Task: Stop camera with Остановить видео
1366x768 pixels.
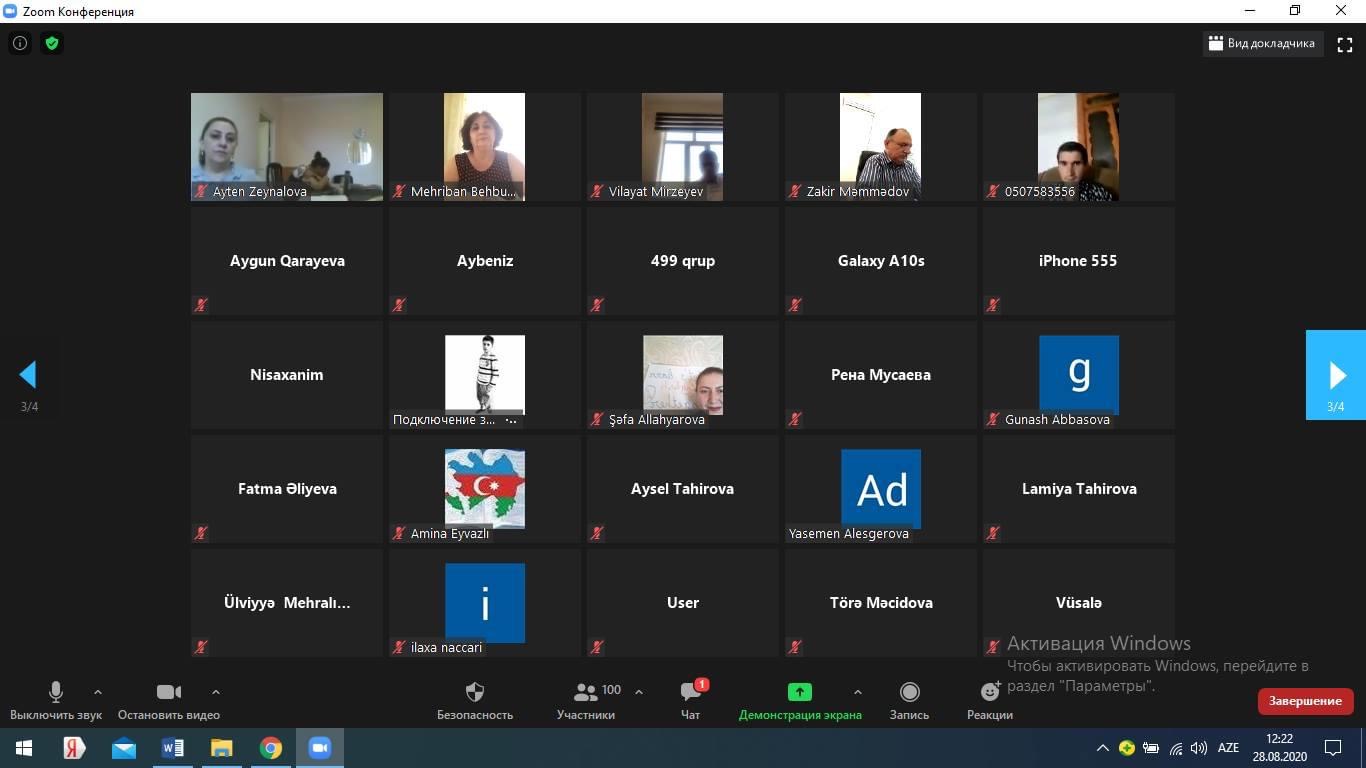Action: [x=169, y=701]
